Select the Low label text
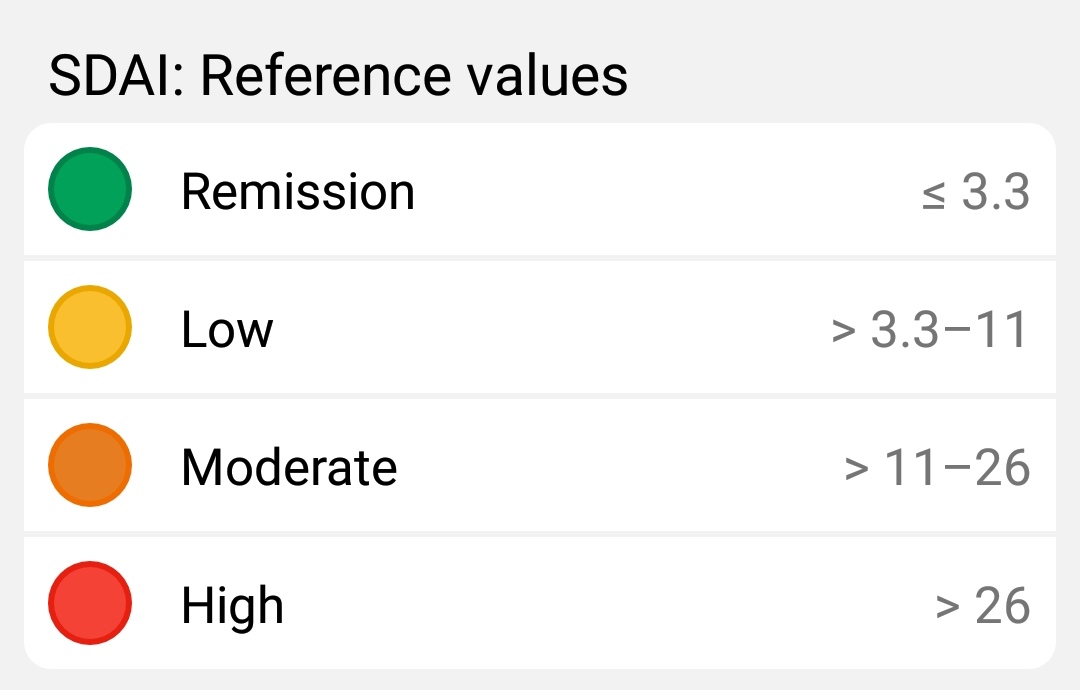Screen dimensions: 1080x690 click(227, 329)
